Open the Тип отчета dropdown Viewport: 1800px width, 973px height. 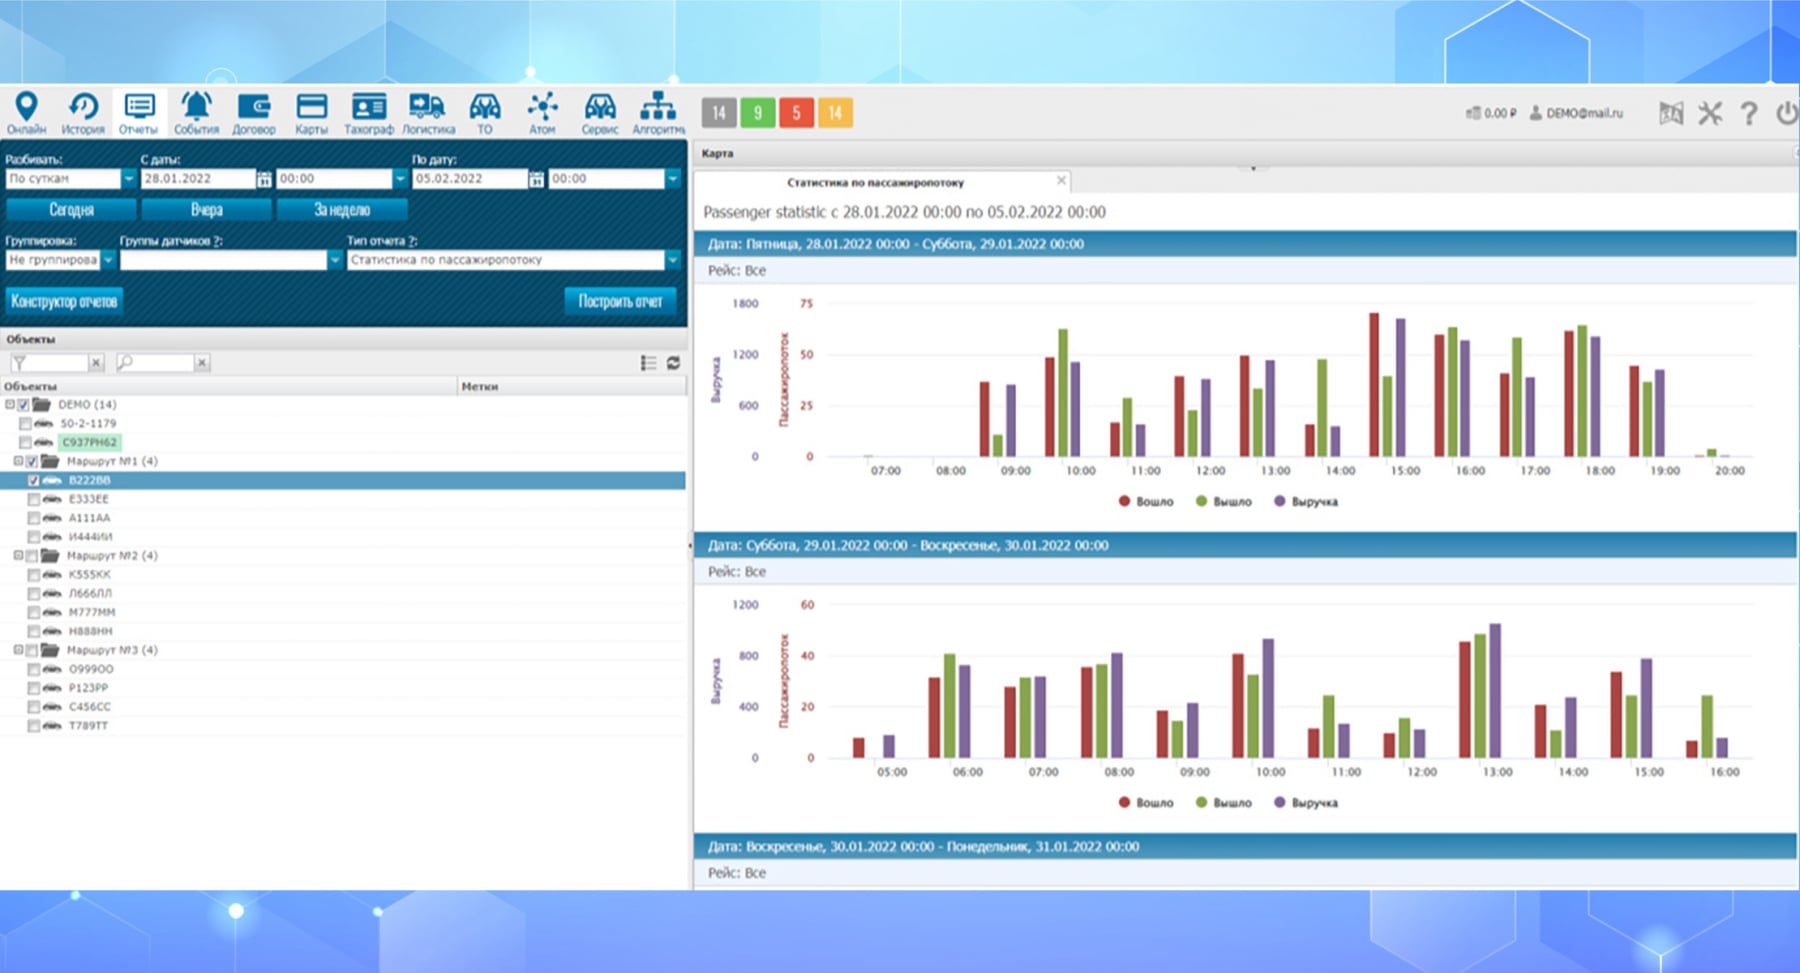[673, 260]
